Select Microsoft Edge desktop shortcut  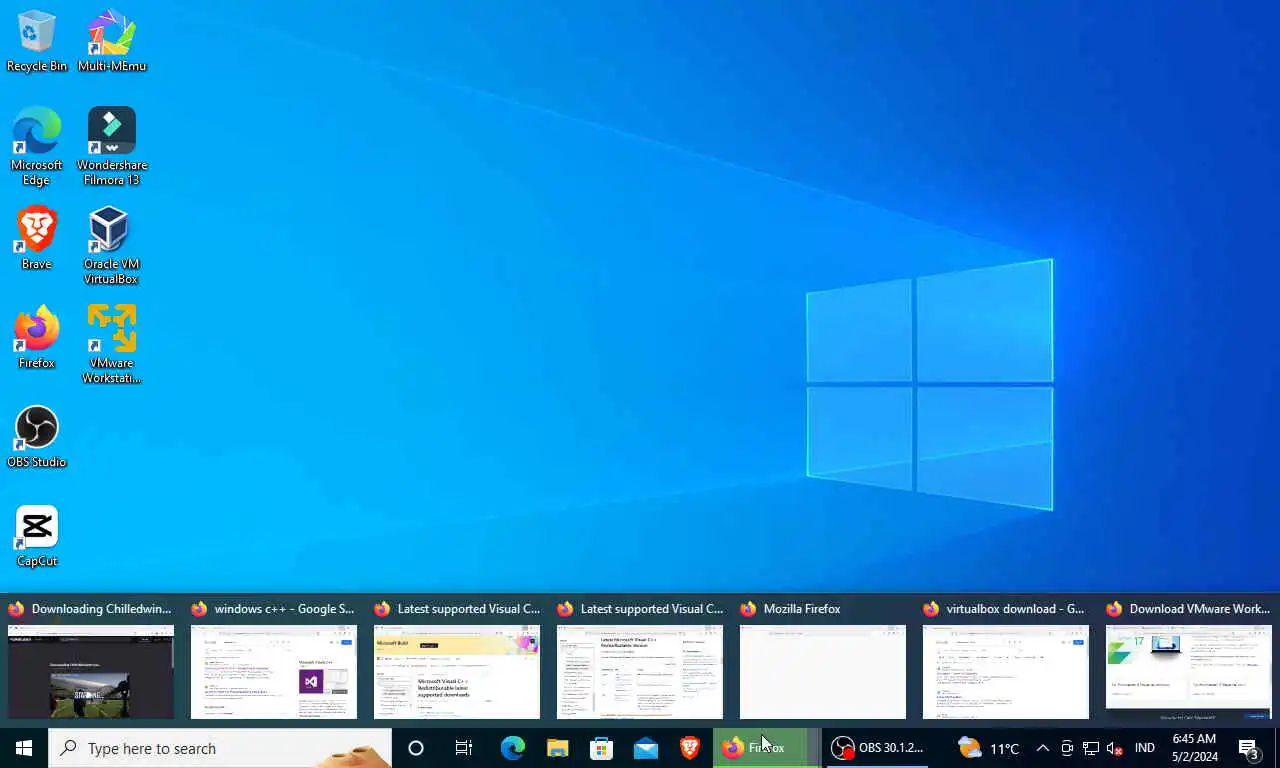coord(36,146)
